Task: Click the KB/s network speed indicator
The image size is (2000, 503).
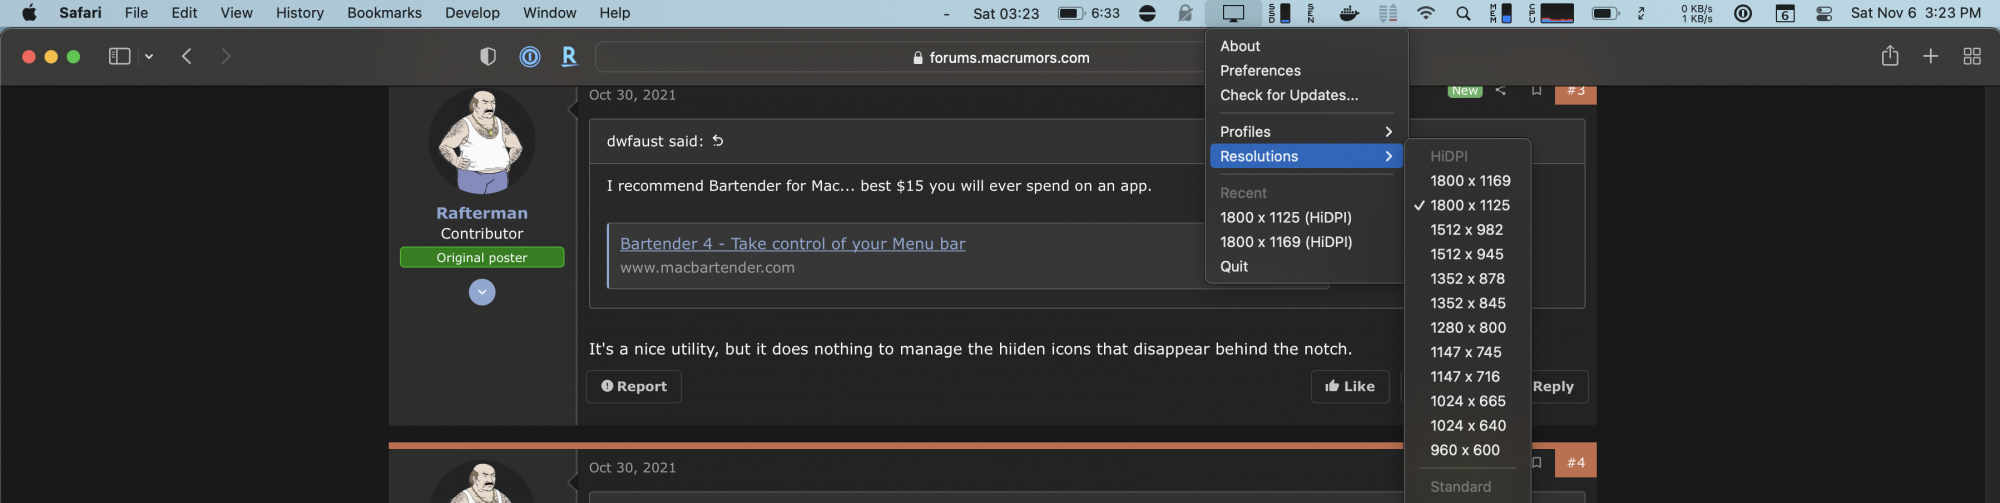Action: click(x=1697, y=13)
